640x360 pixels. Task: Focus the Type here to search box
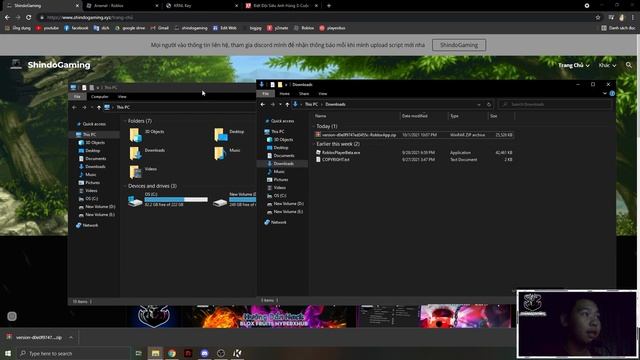73,353
